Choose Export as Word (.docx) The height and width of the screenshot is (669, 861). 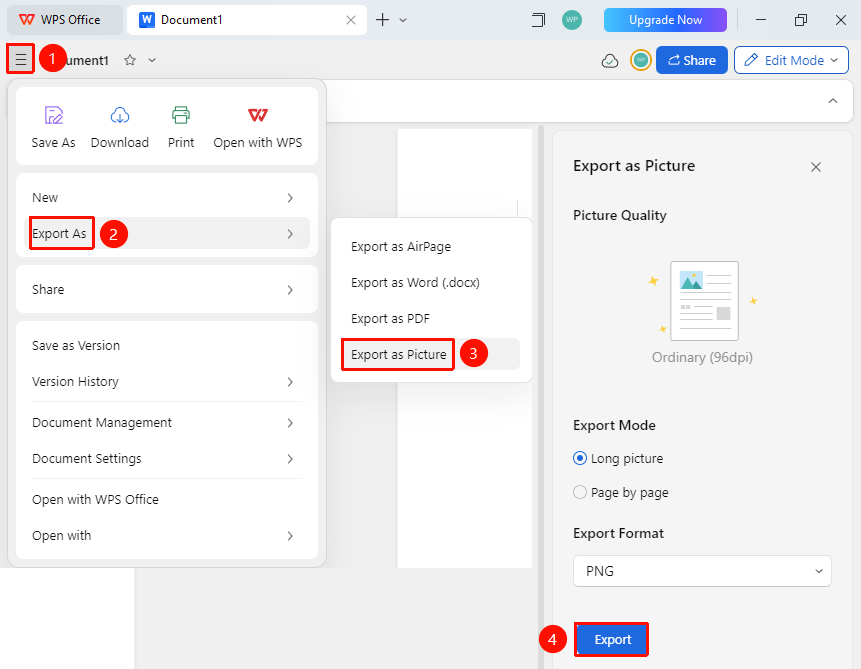point(415,282)
